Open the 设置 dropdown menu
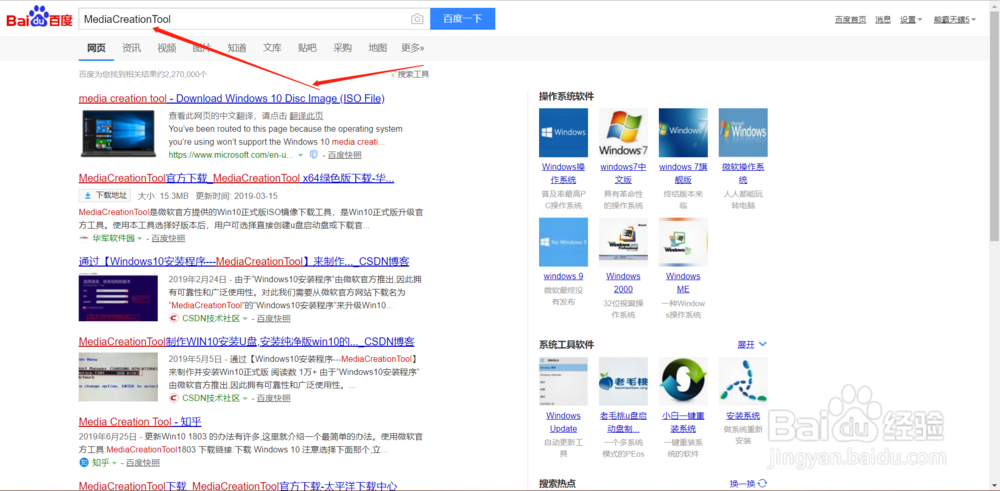Screen dimensions: 1000x491 tap(911, 20)
